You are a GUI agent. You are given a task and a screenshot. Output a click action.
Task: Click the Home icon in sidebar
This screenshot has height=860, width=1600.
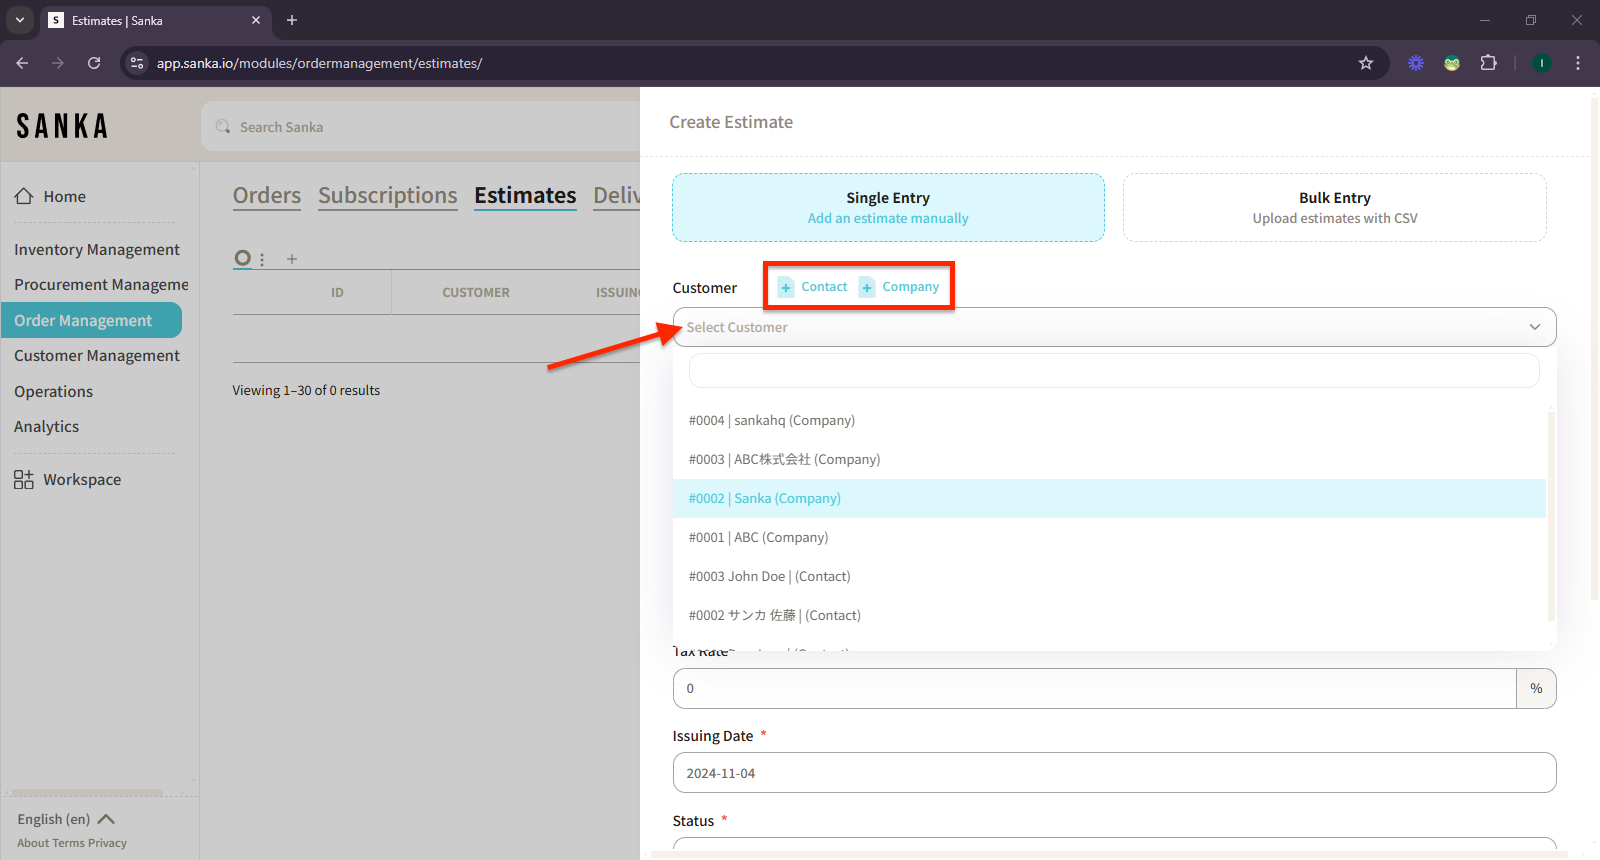click(24, 197)
